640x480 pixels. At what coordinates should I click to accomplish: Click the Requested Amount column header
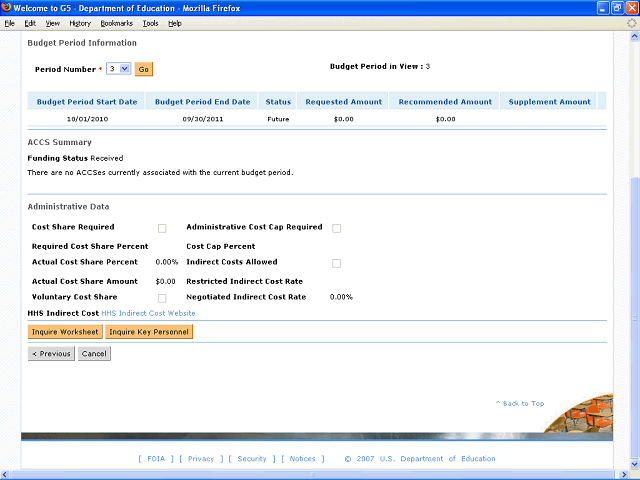[x=344, y=102]
